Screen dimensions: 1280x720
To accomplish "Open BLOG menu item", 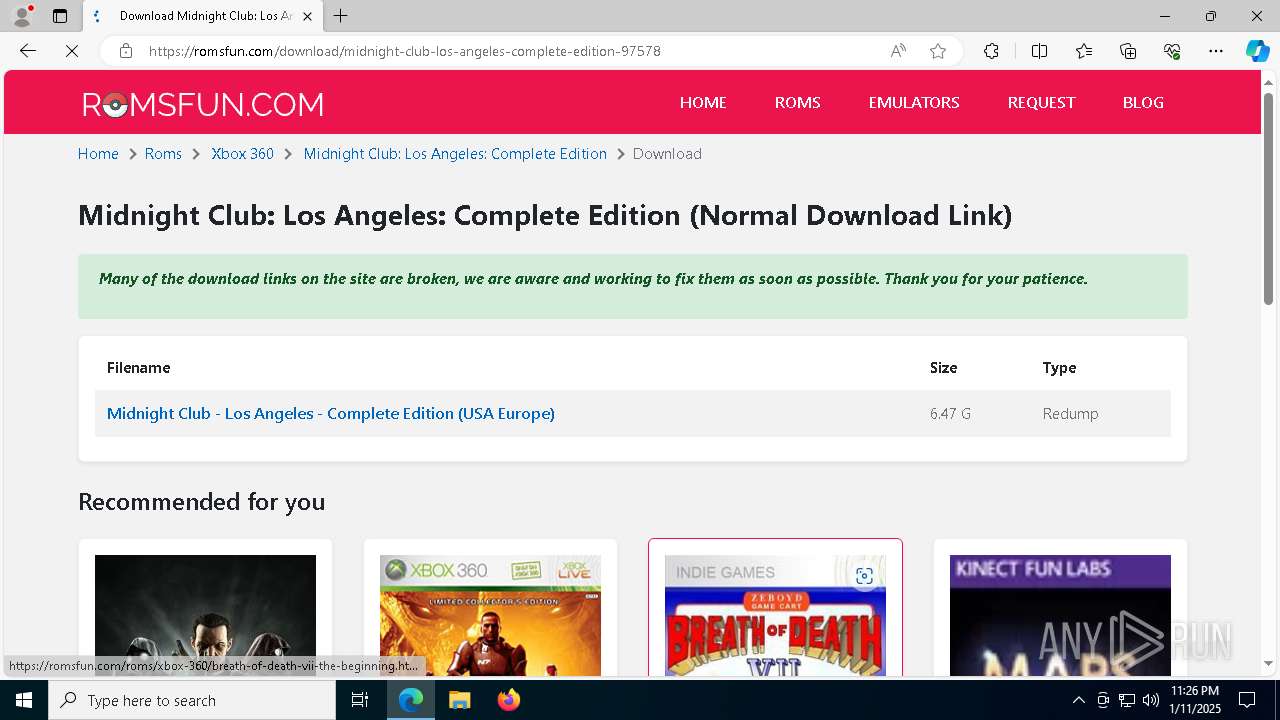I will coord(1143,102).
